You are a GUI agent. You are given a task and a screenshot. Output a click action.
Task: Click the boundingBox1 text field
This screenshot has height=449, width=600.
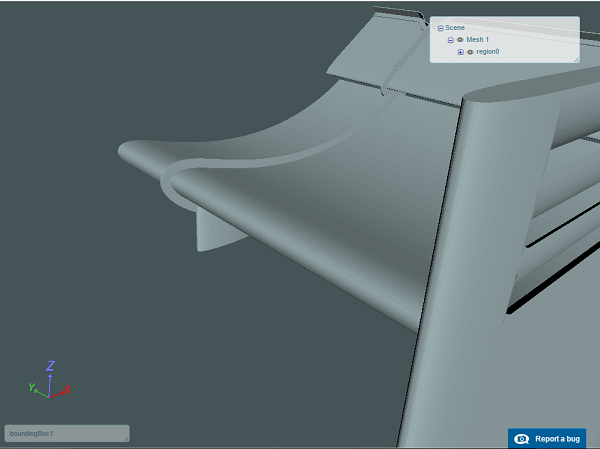coord(67,433)
